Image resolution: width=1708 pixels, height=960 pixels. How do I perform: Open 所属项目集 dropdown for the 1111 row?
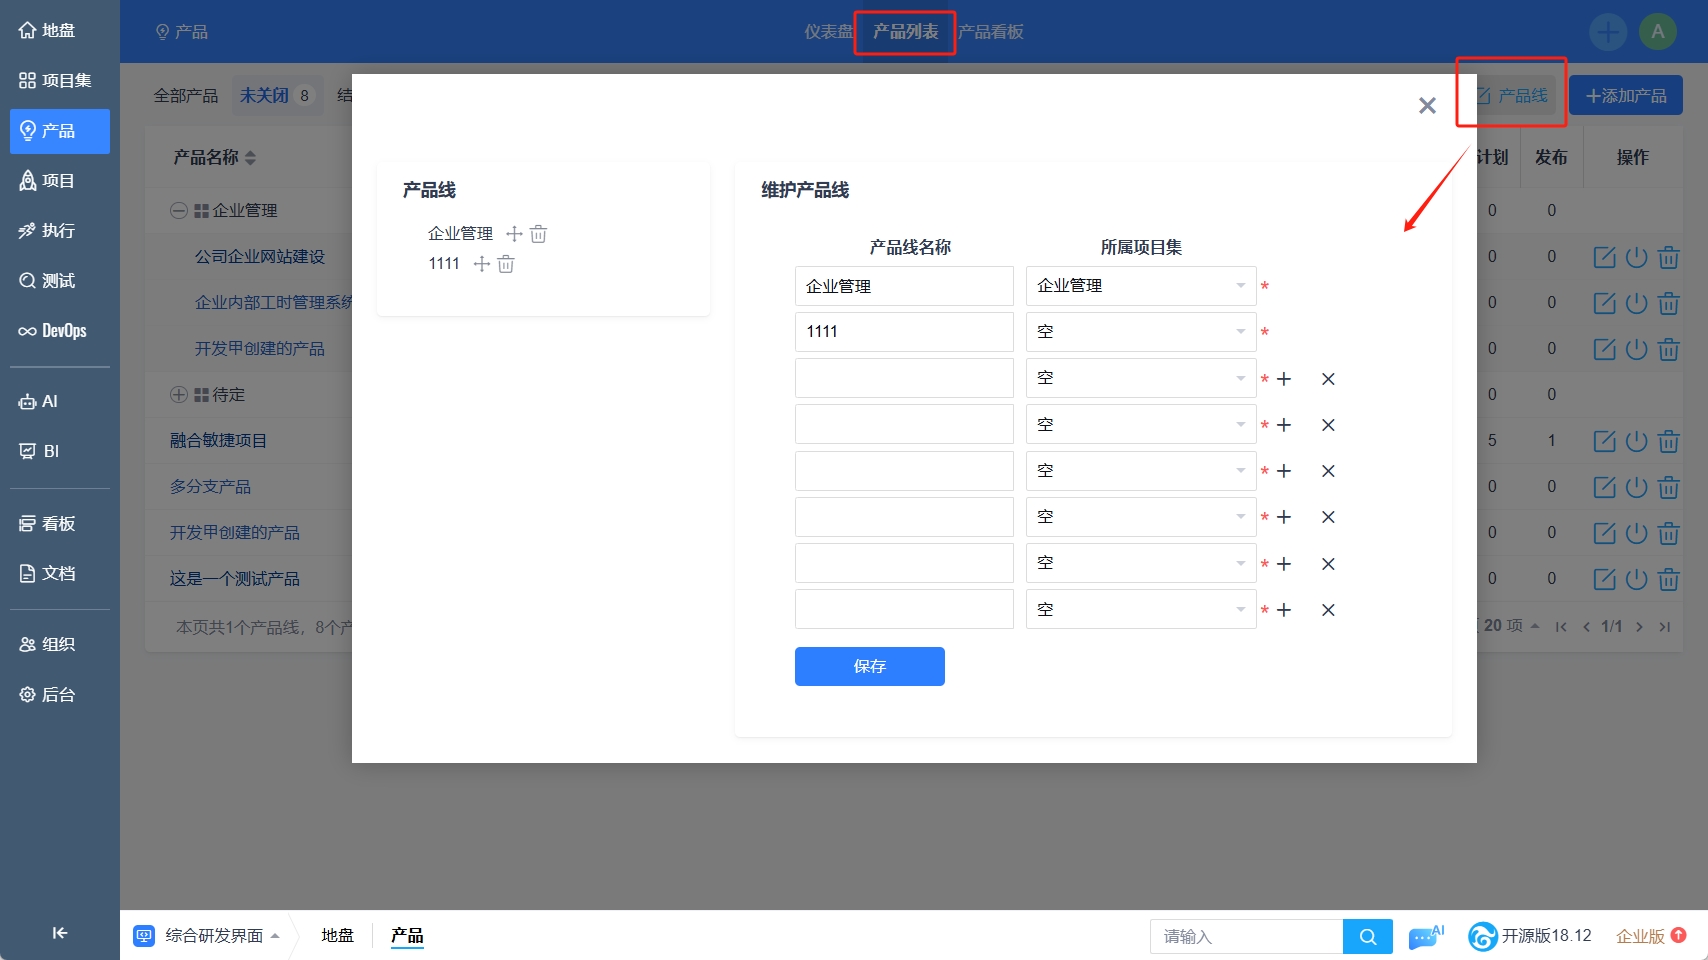[1141, 332]
